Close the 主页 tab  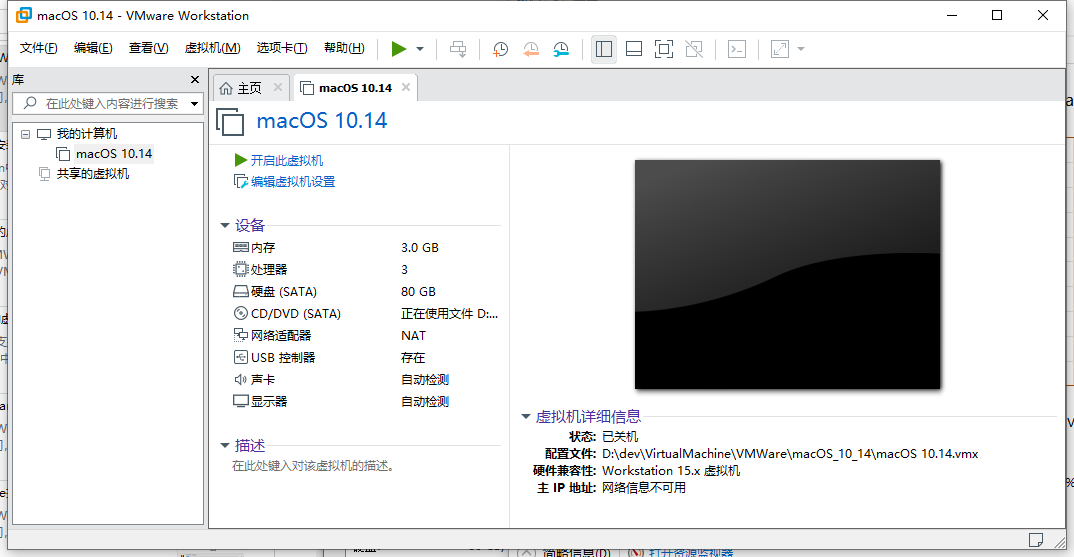277,87
